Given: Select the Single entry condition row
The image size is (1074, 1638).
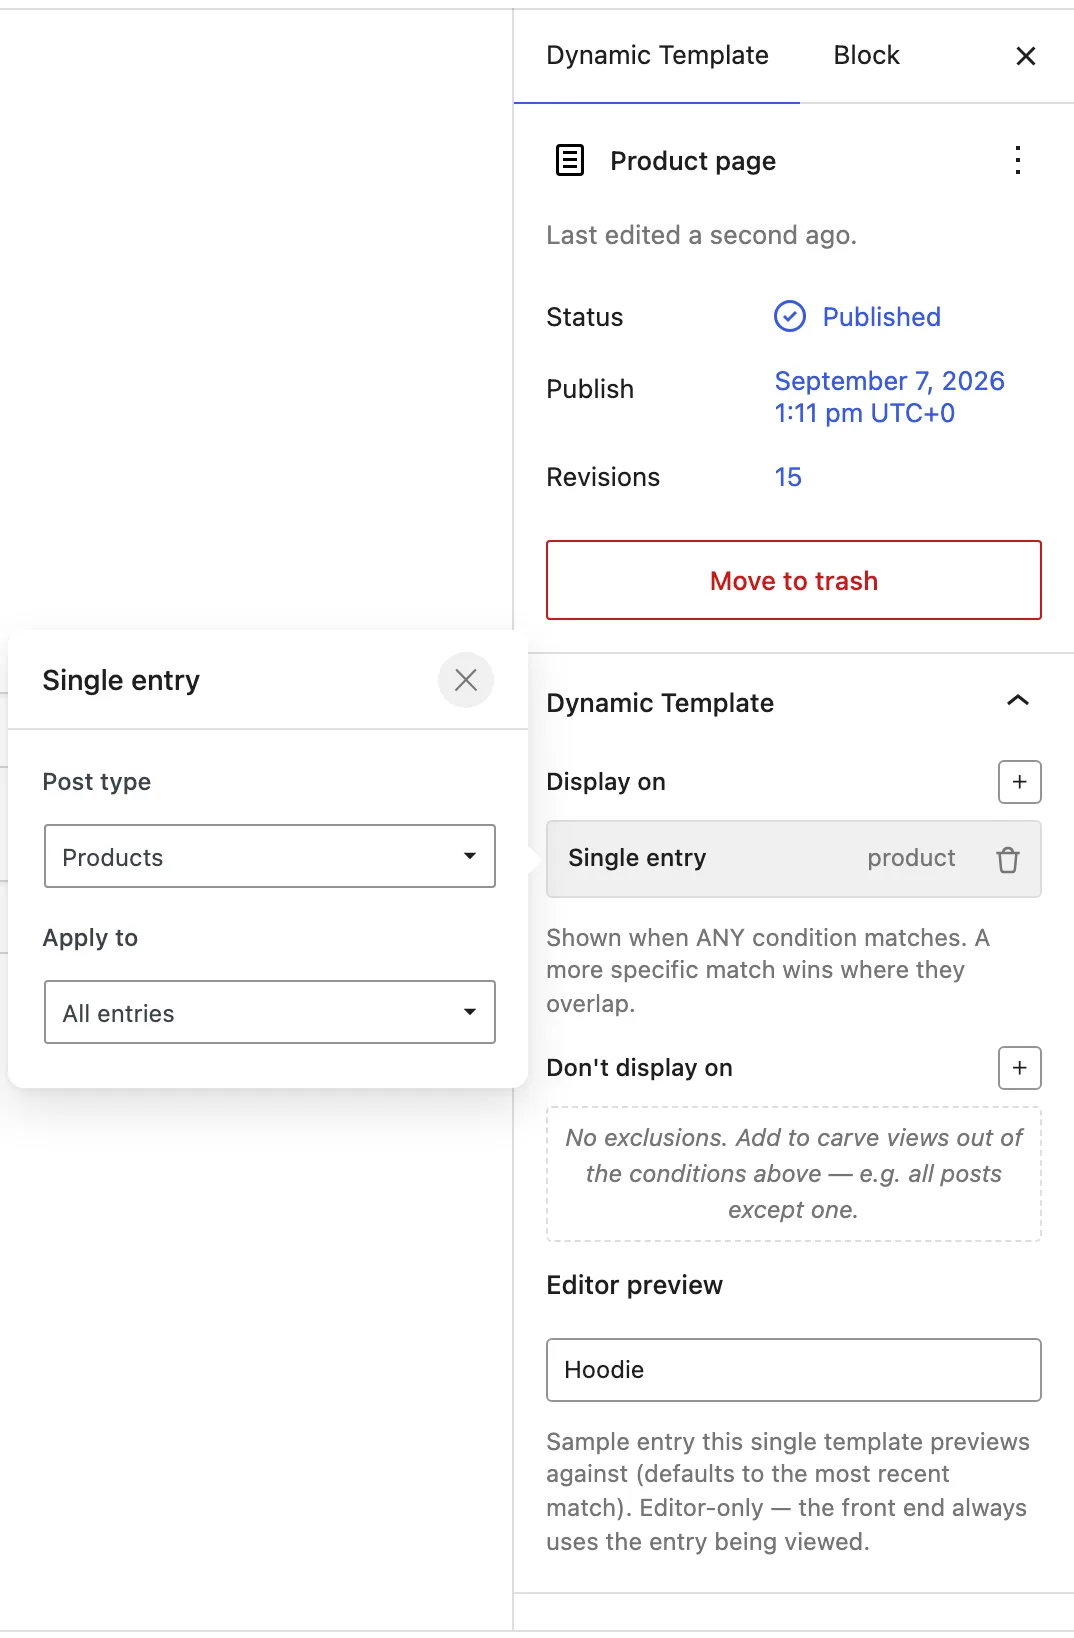Looking at the screenshot, I should 794,859.
